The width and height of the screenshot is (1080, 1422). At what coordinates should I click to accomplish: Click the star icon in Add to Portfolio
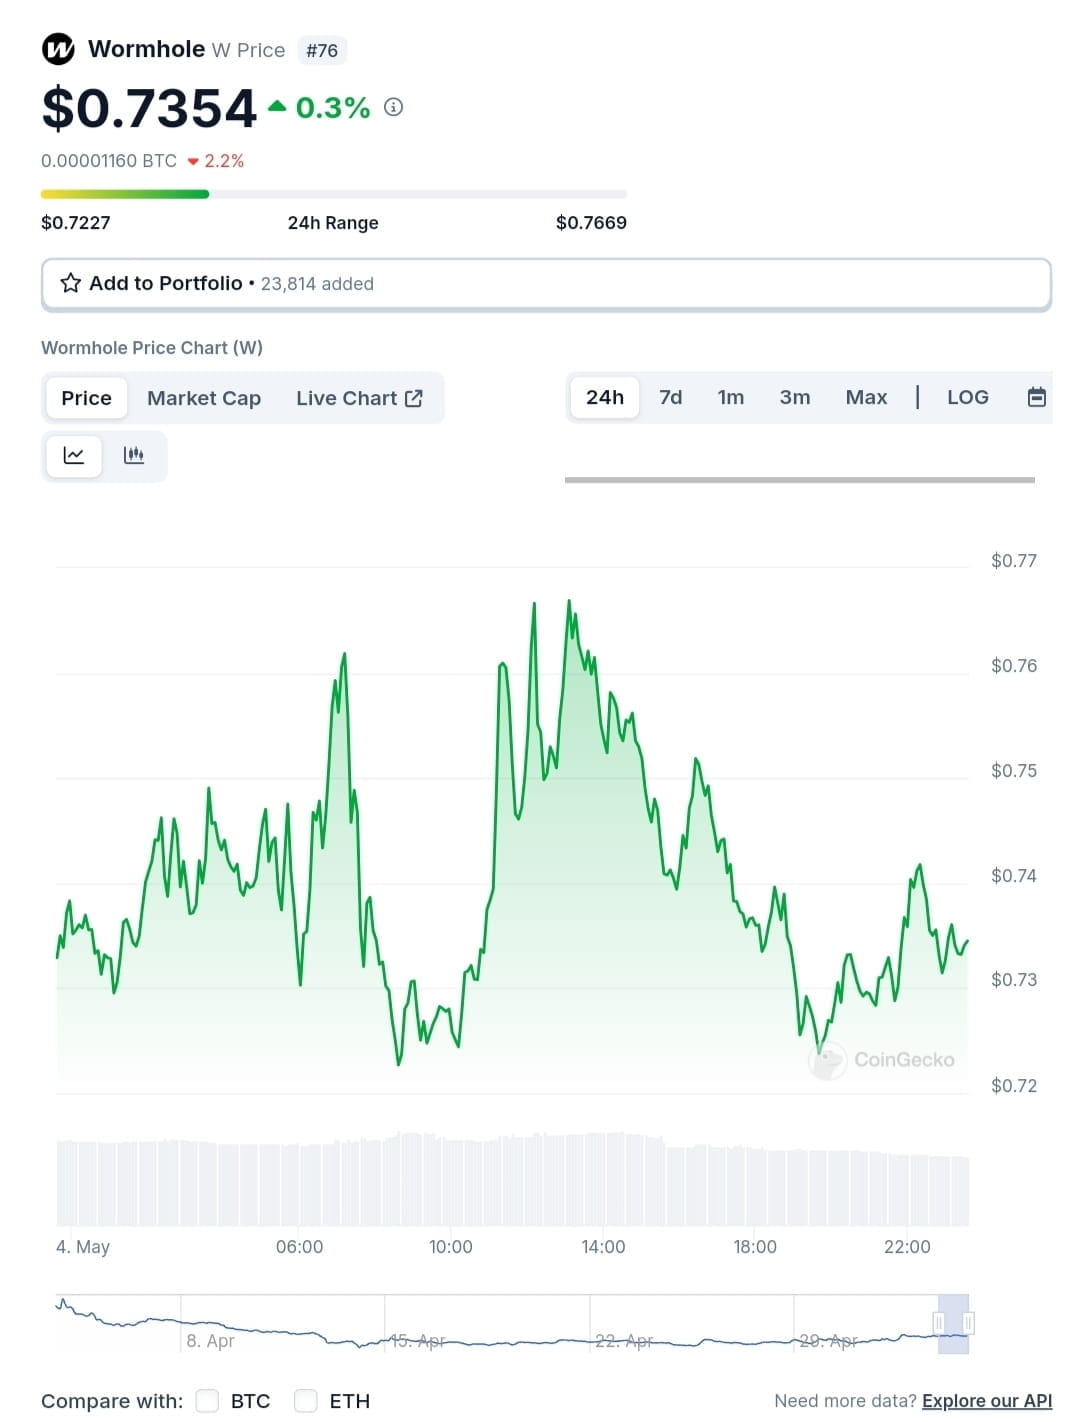(x=69, y=283)
